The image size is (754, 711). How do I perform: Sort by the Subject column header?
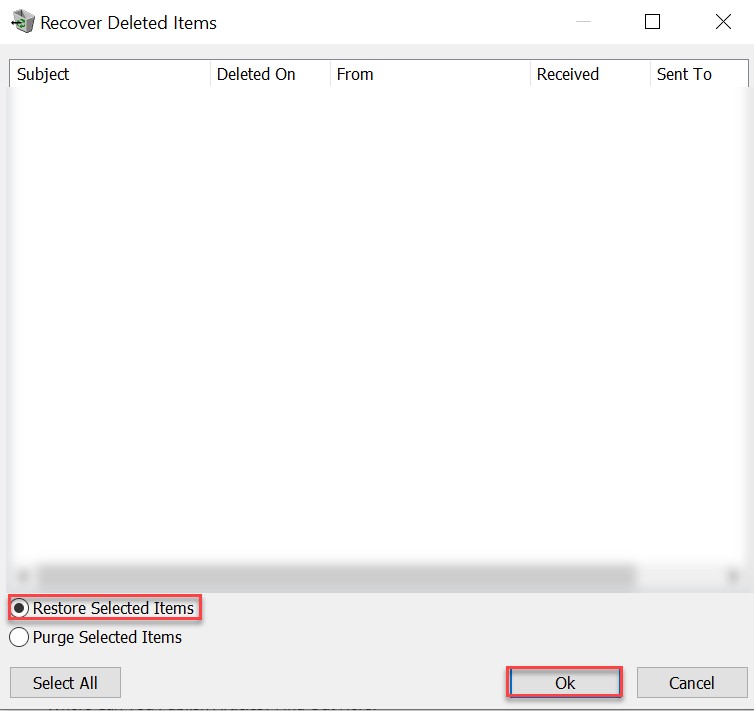click(110, 74)
